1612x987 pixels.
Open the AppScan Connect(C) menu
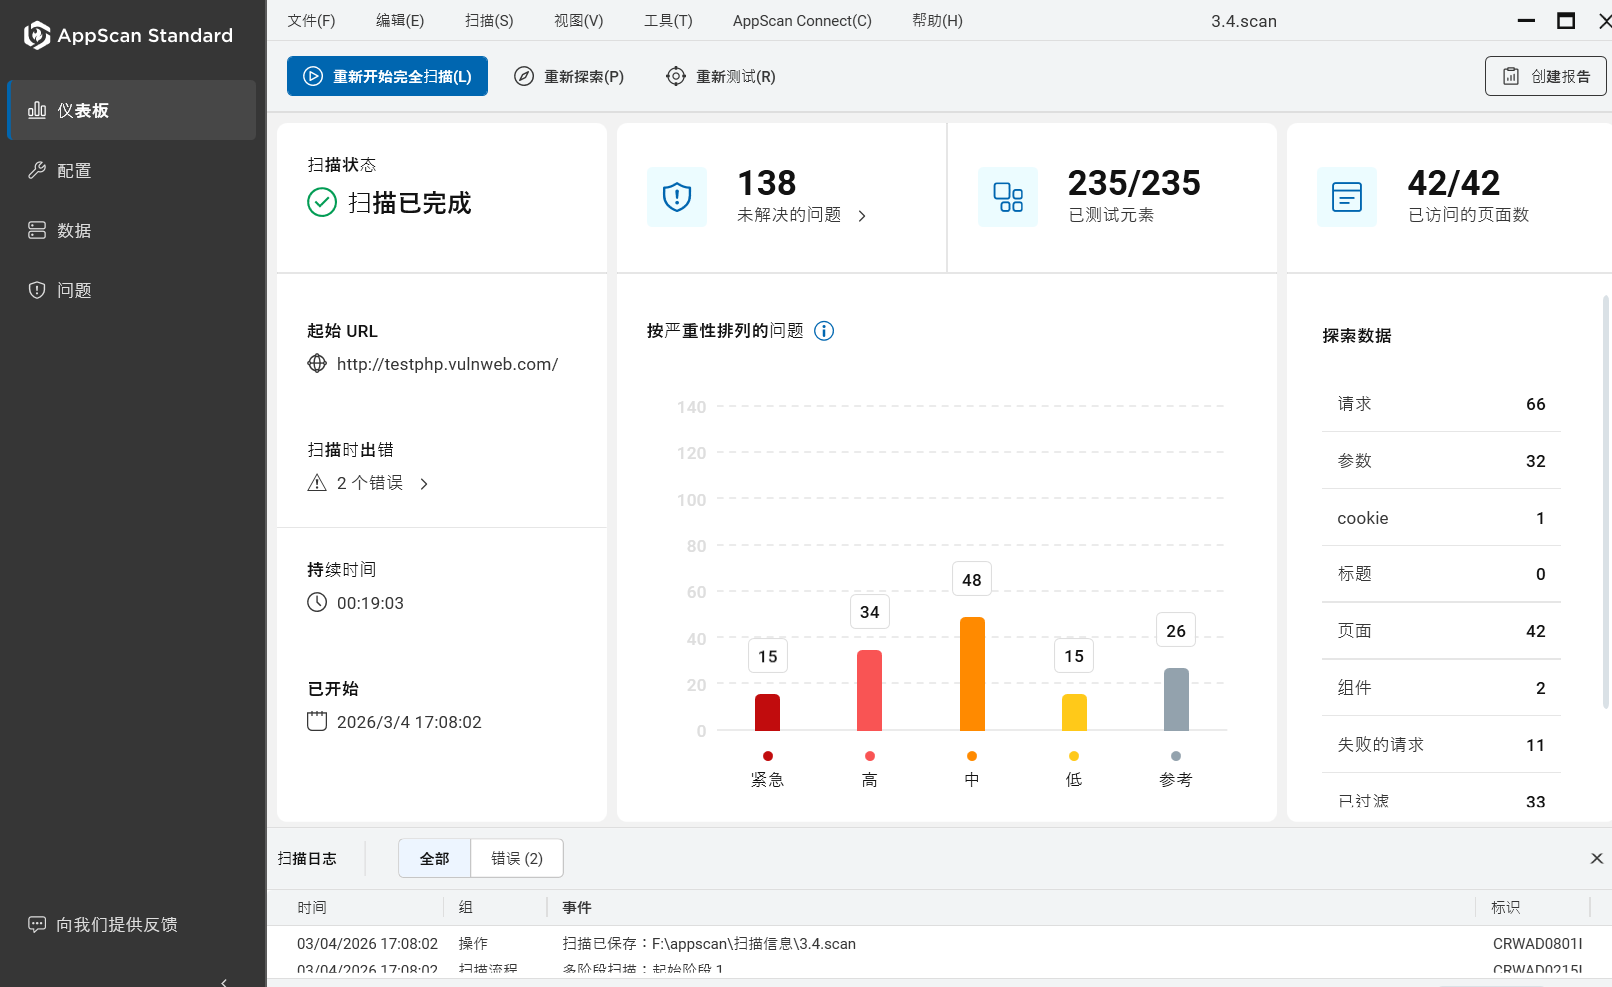802,21
